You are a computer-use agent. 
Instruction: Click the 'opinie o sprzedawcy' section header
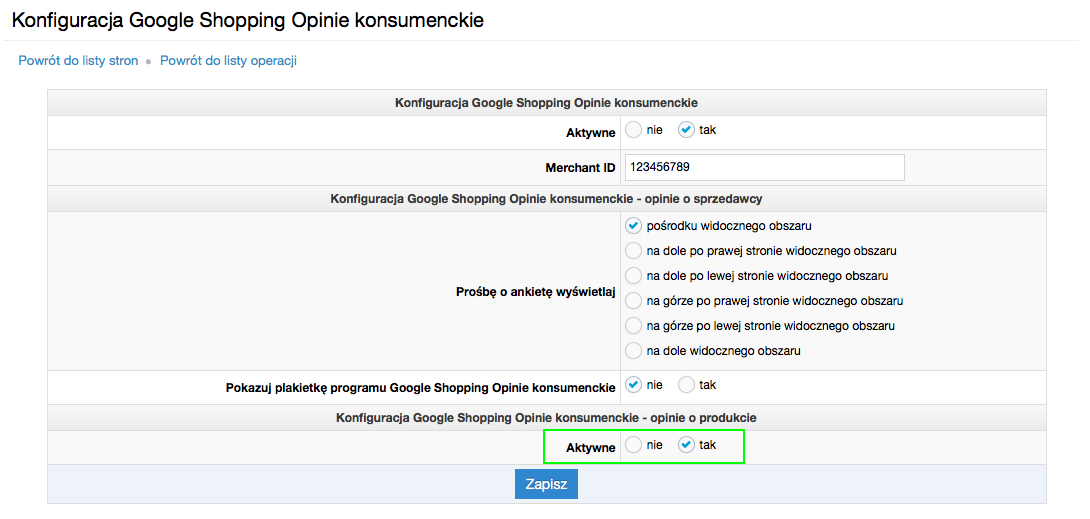click(x=546, y=199)
